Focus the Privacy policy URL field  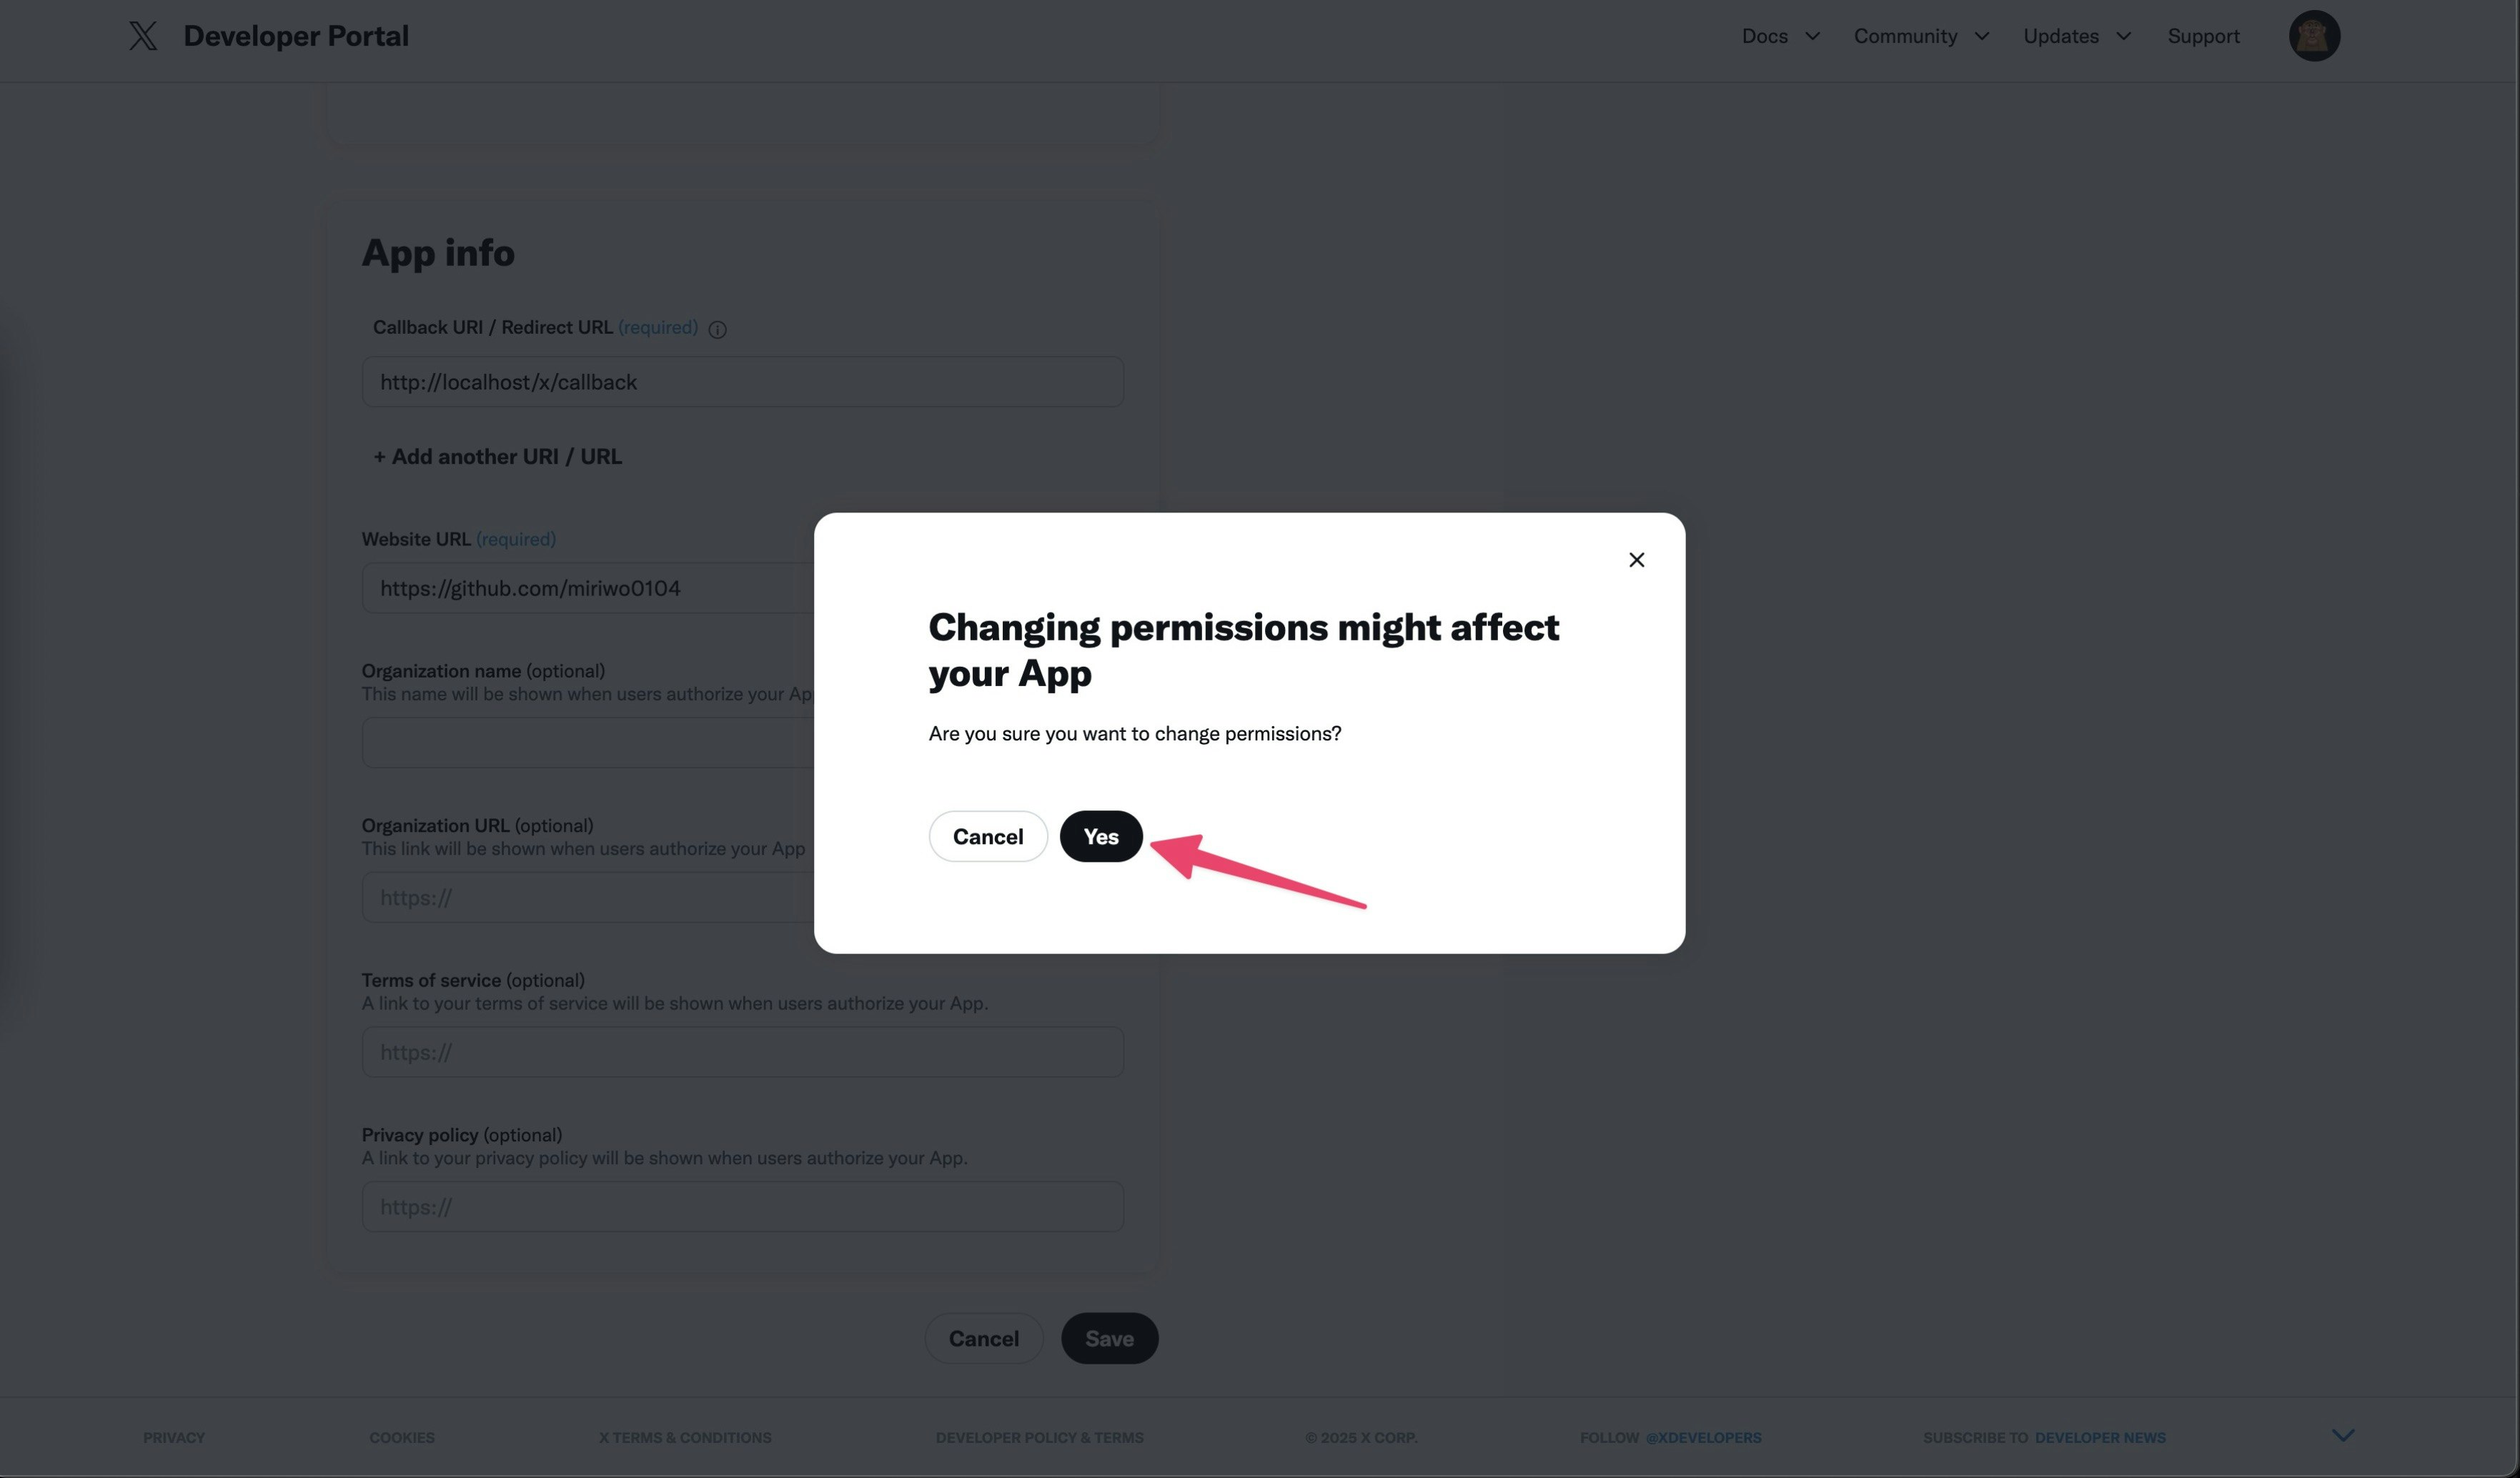743,1206
